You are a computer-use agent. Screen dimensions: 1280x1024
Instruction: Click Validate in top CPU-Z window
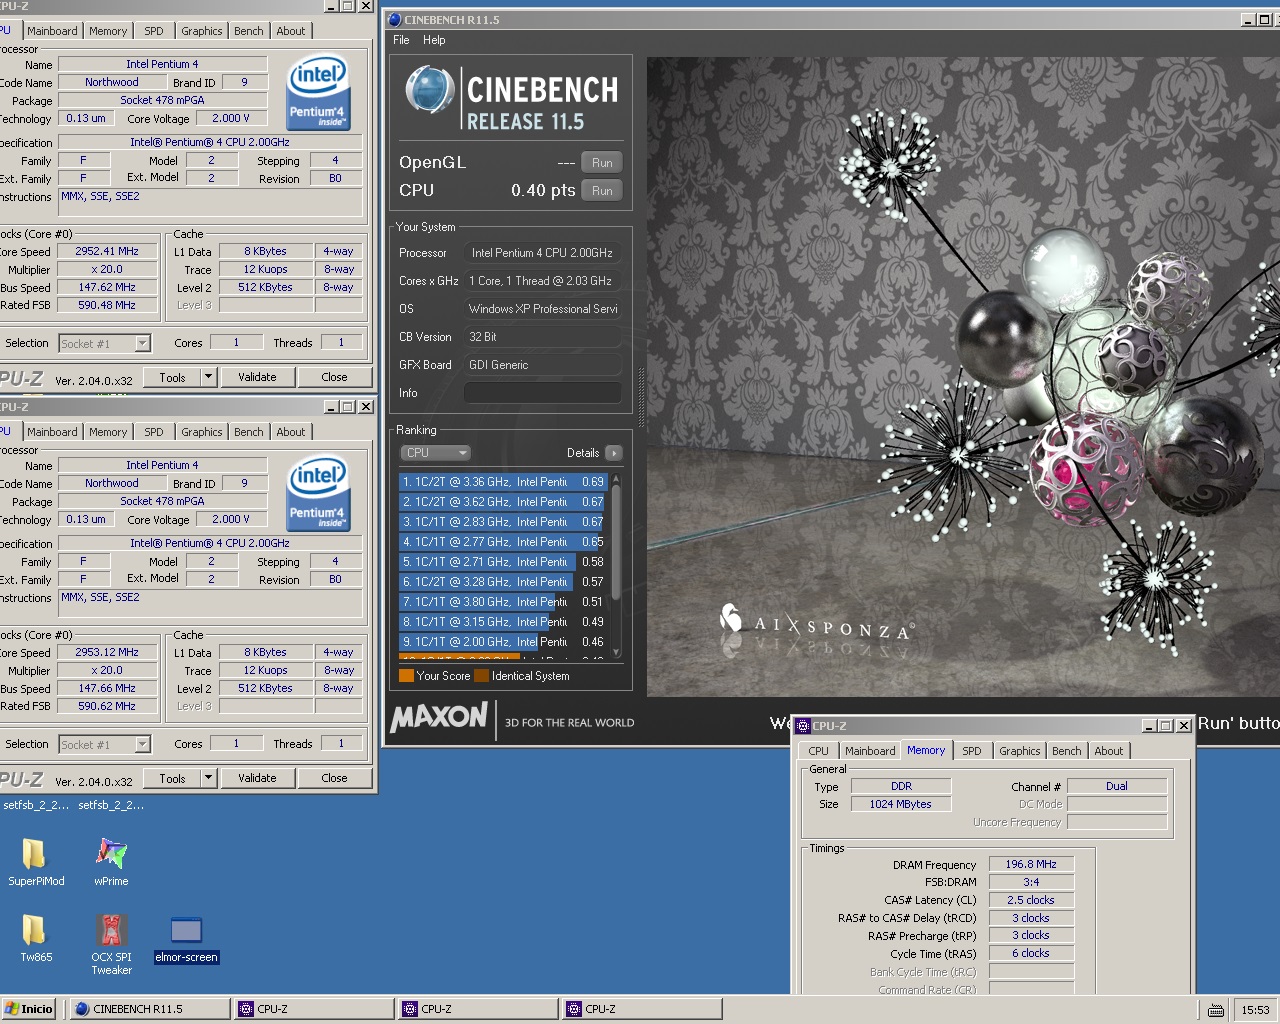257,377
